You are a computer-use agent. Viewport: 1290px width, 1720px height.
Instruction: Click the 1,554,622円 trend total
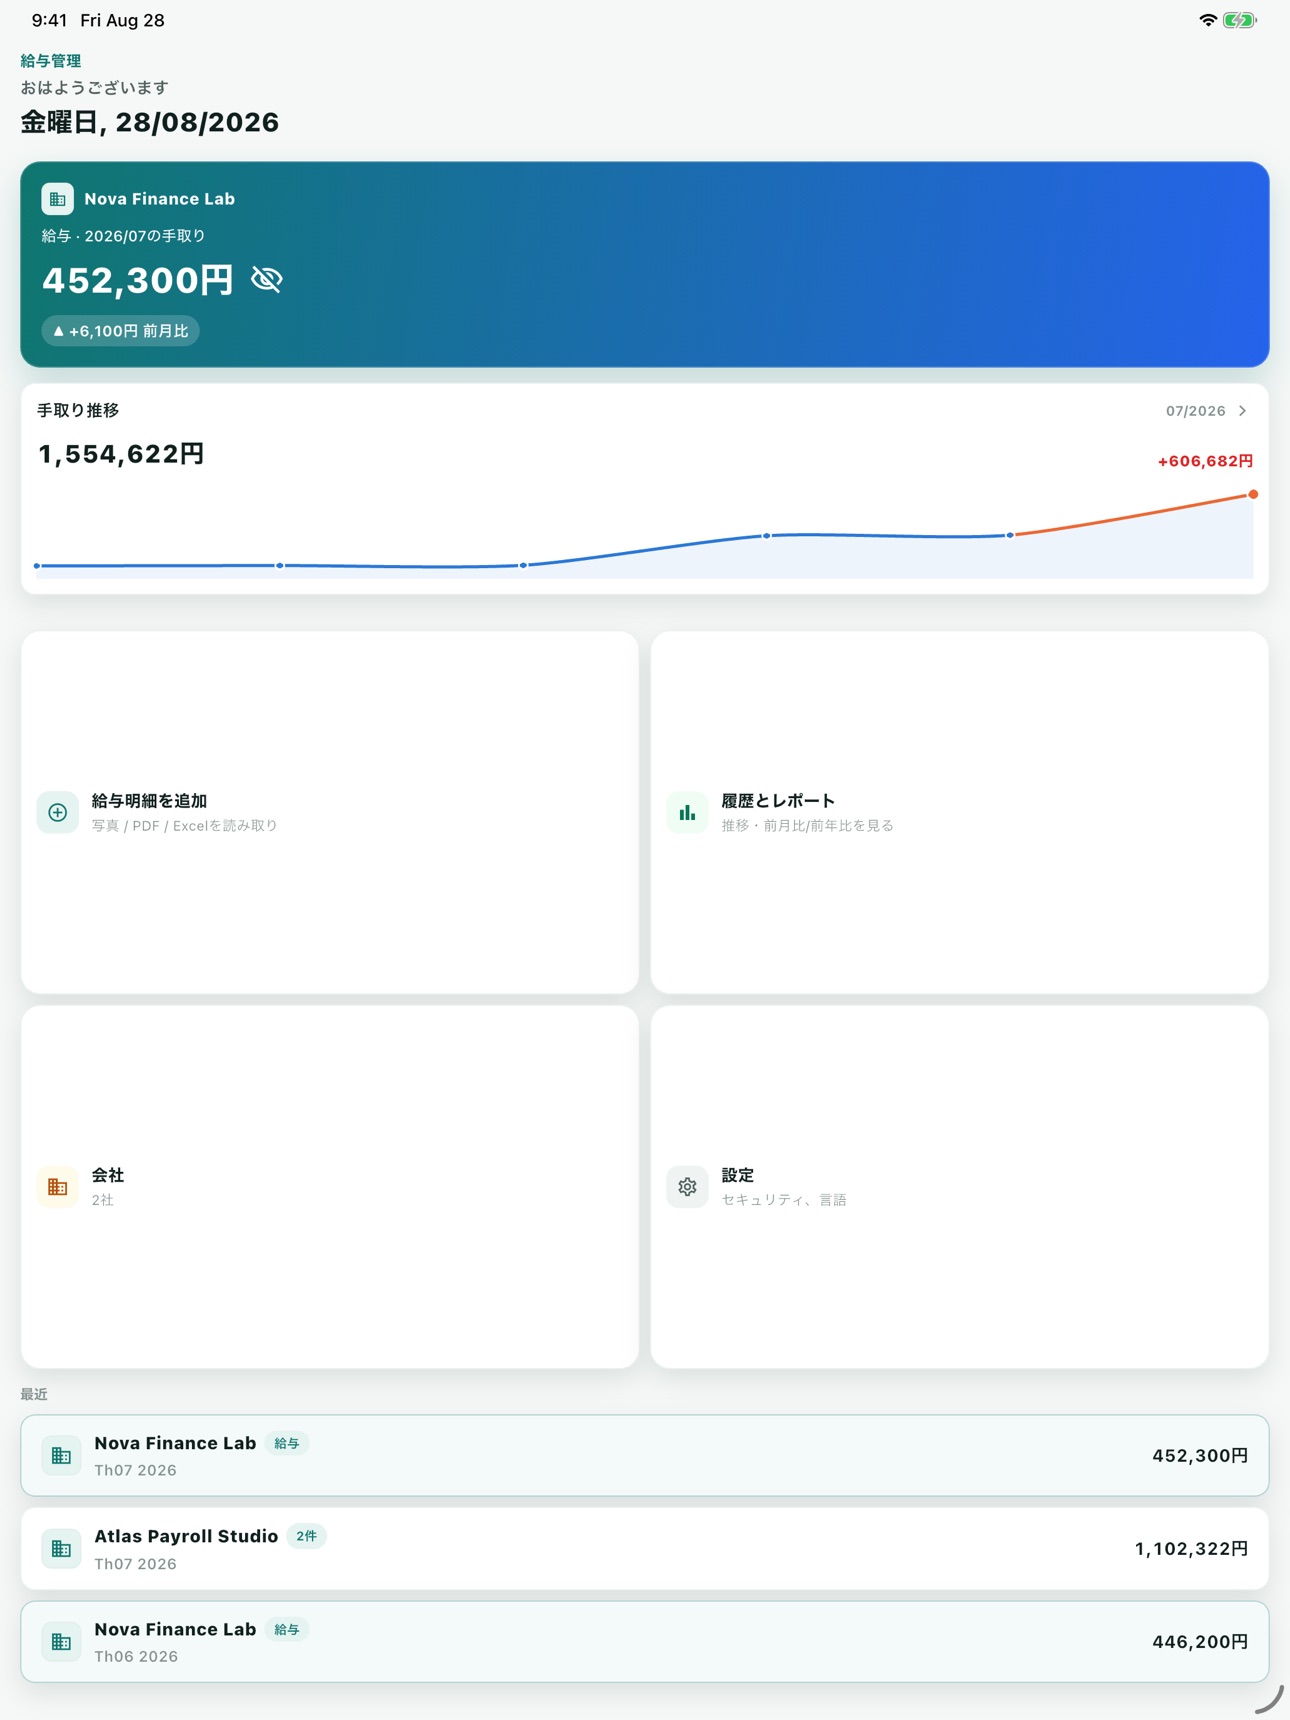[121, 454]
